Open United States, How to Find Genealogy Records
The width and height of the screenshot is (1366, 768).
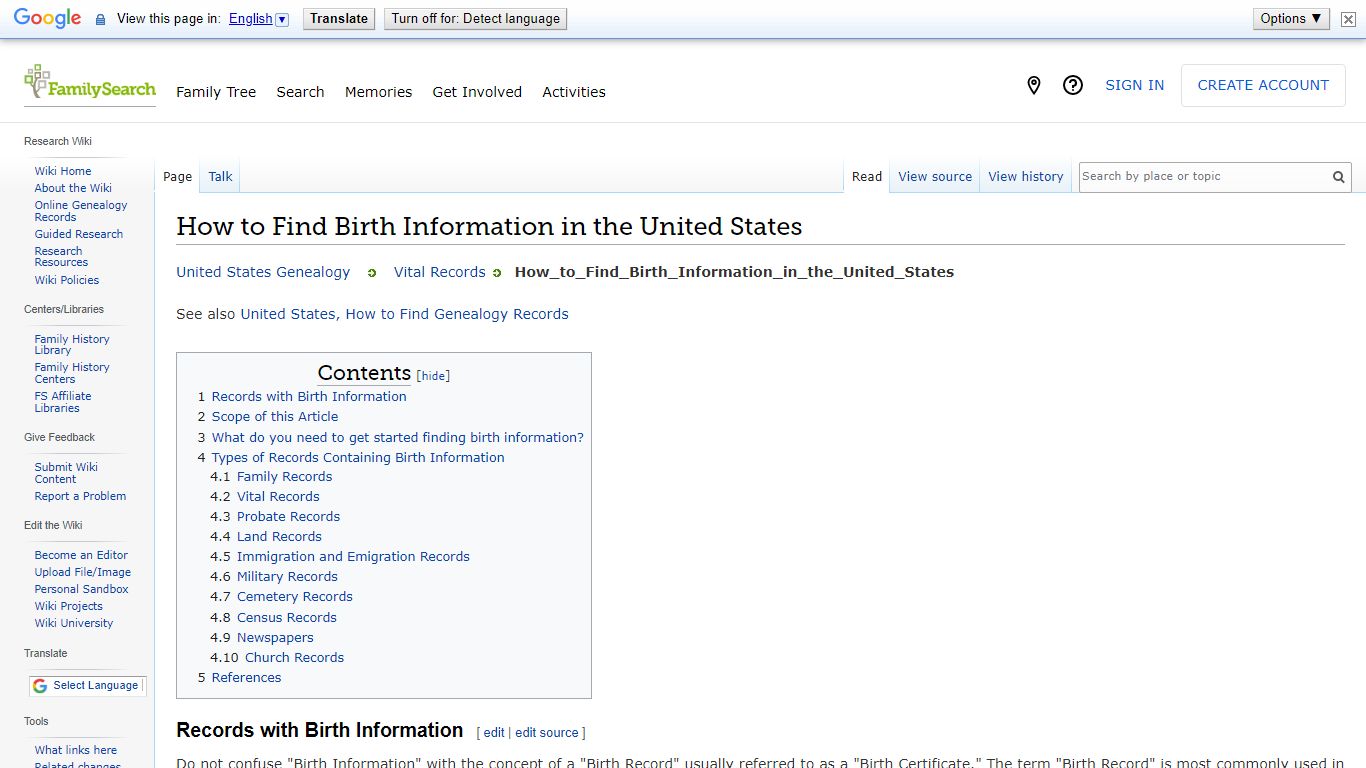click(404, 314)
